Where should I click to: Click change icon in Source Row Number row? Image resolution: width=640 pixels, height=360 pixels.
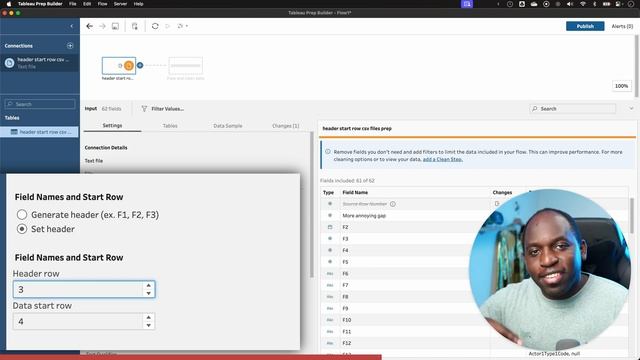point(497,203)
